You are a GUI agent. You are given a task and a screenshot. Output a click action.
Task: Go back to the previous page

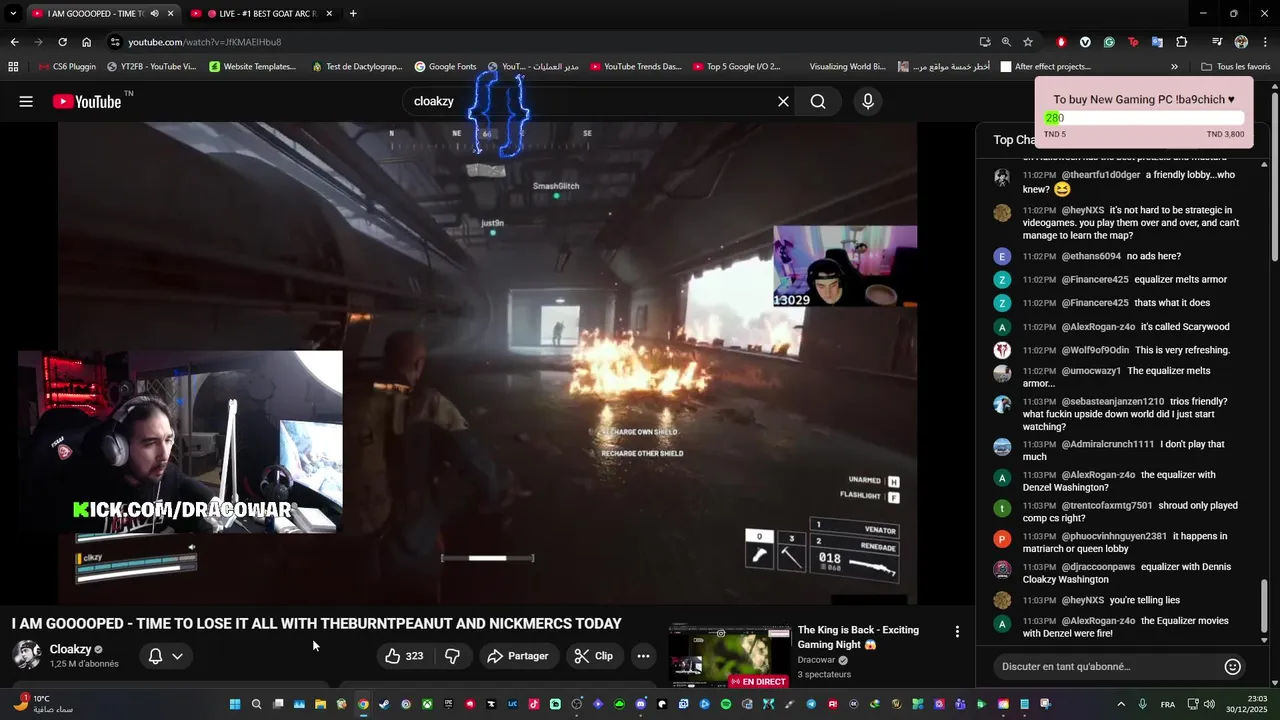click(x=14, y=42)
